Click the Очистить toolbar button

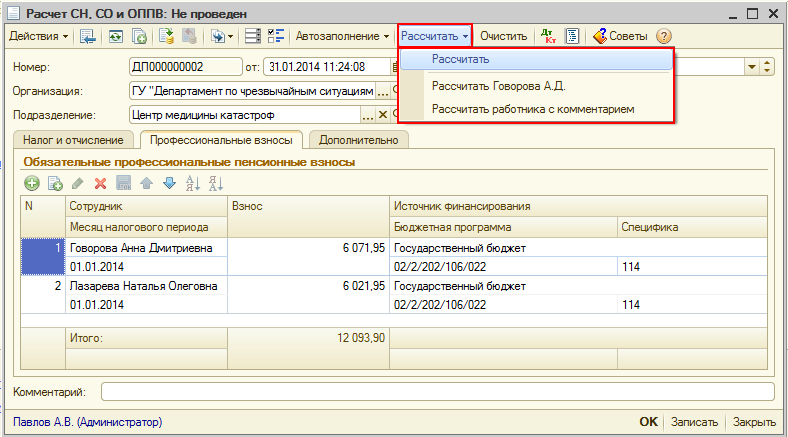pyautogui.click(x=503, y=36)
